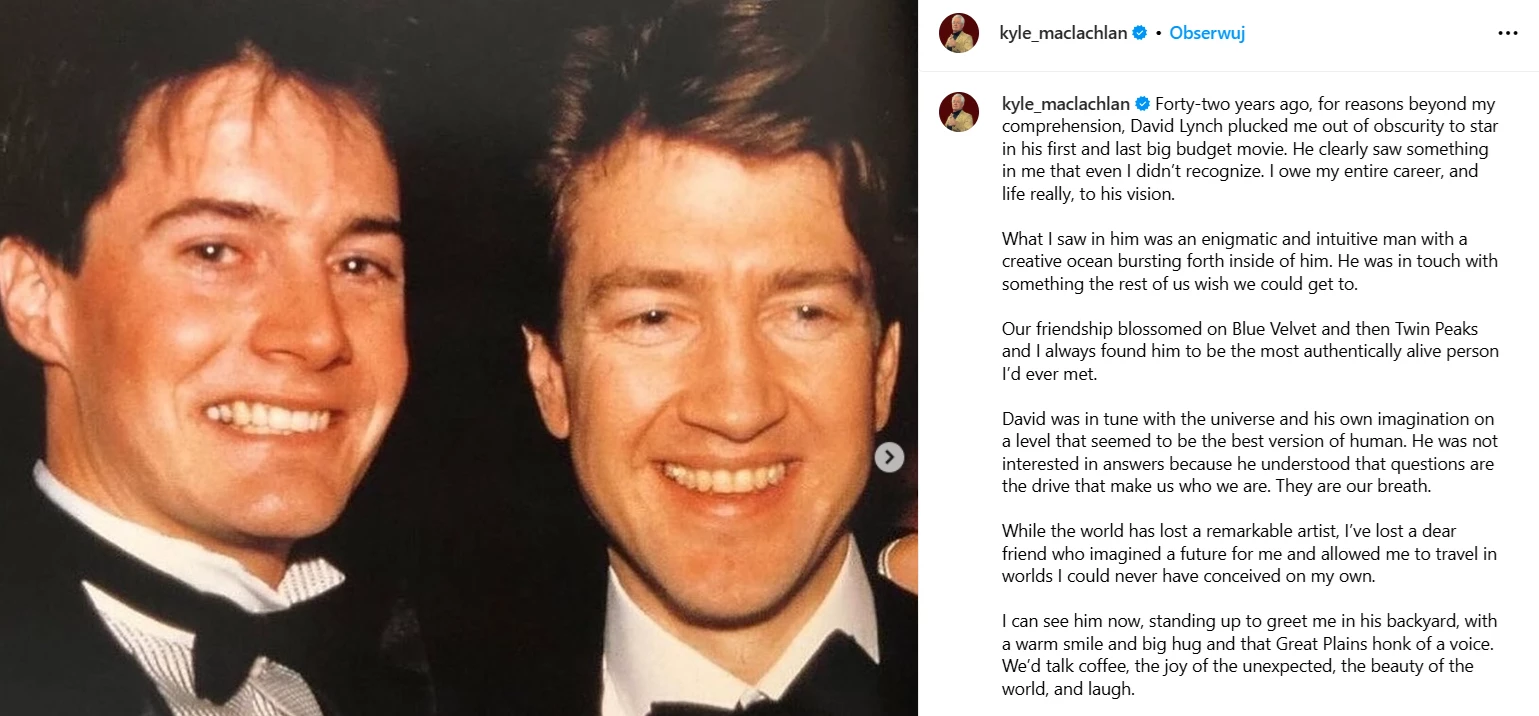
Task: Go to the next photo with arrow
Action: click(x=889, y=457)
